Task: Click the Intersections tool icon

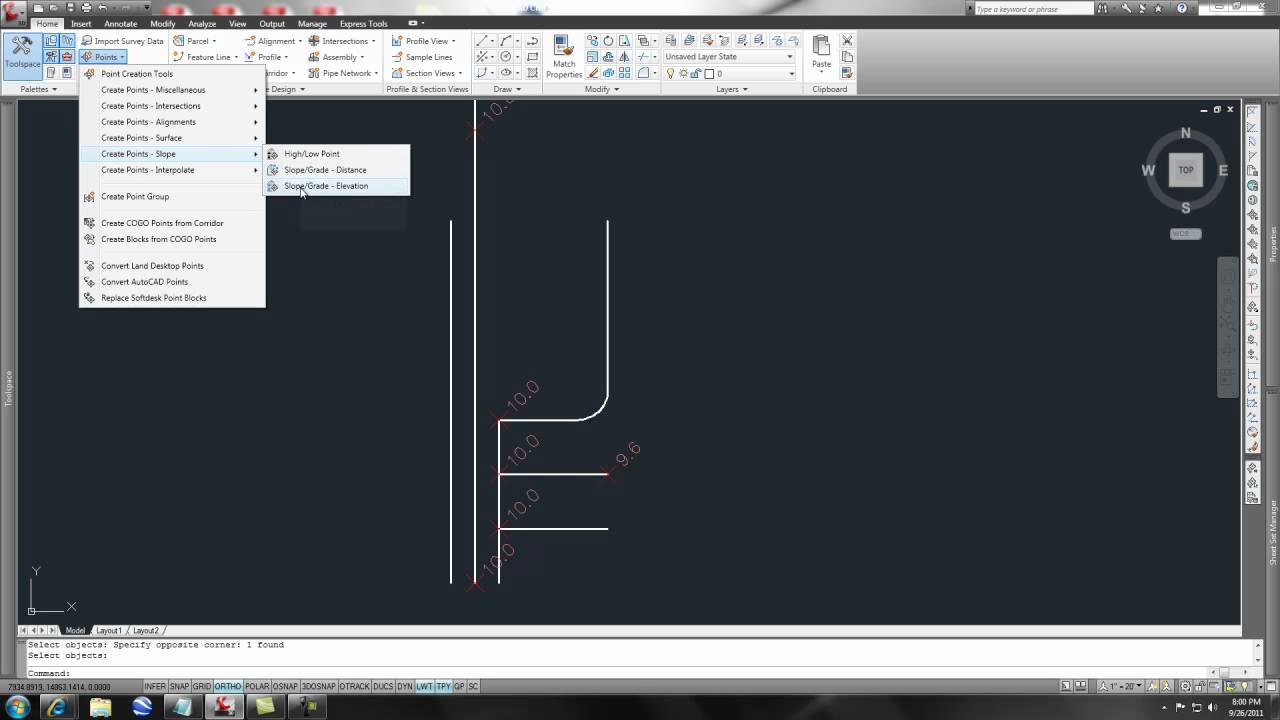Action: pyautogui.click(x=314, y=41)
